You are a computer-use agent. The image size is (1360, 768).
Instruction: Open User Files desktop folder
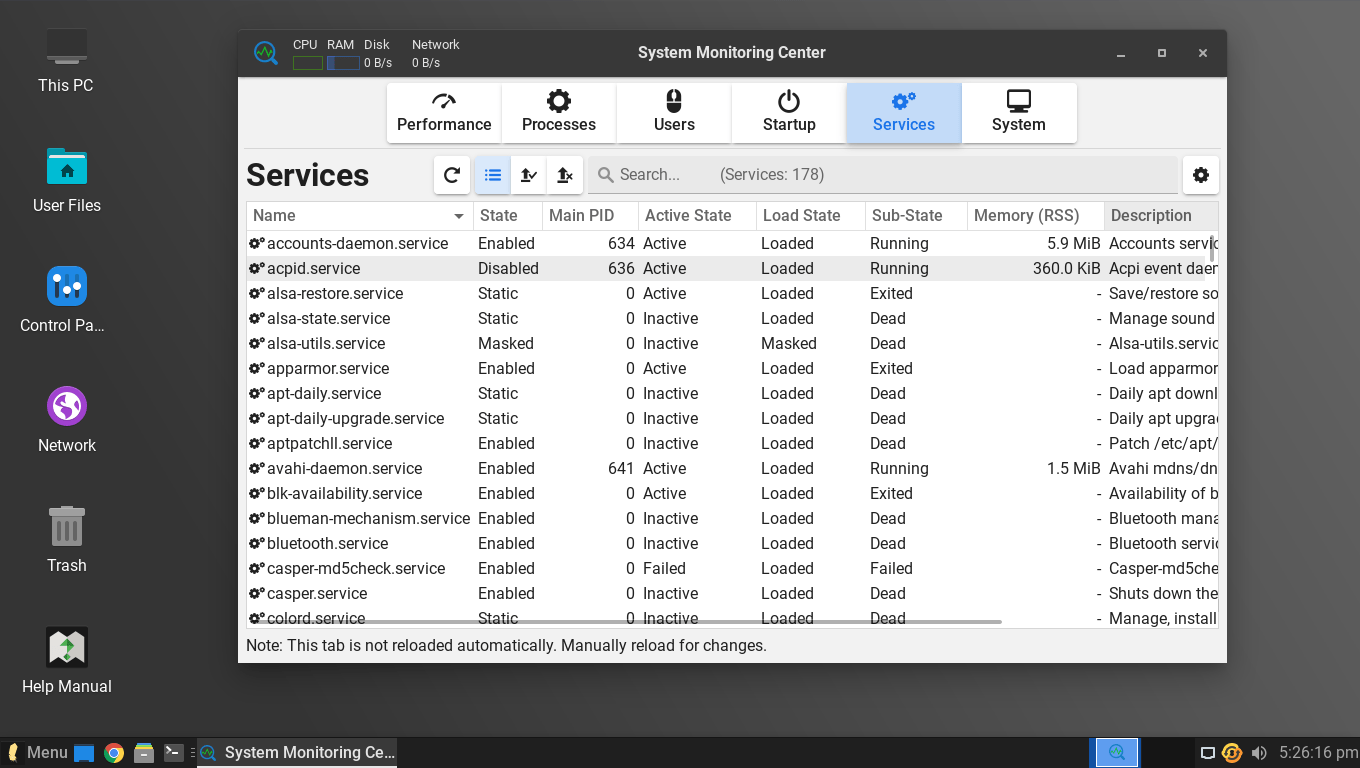[67, 180]
